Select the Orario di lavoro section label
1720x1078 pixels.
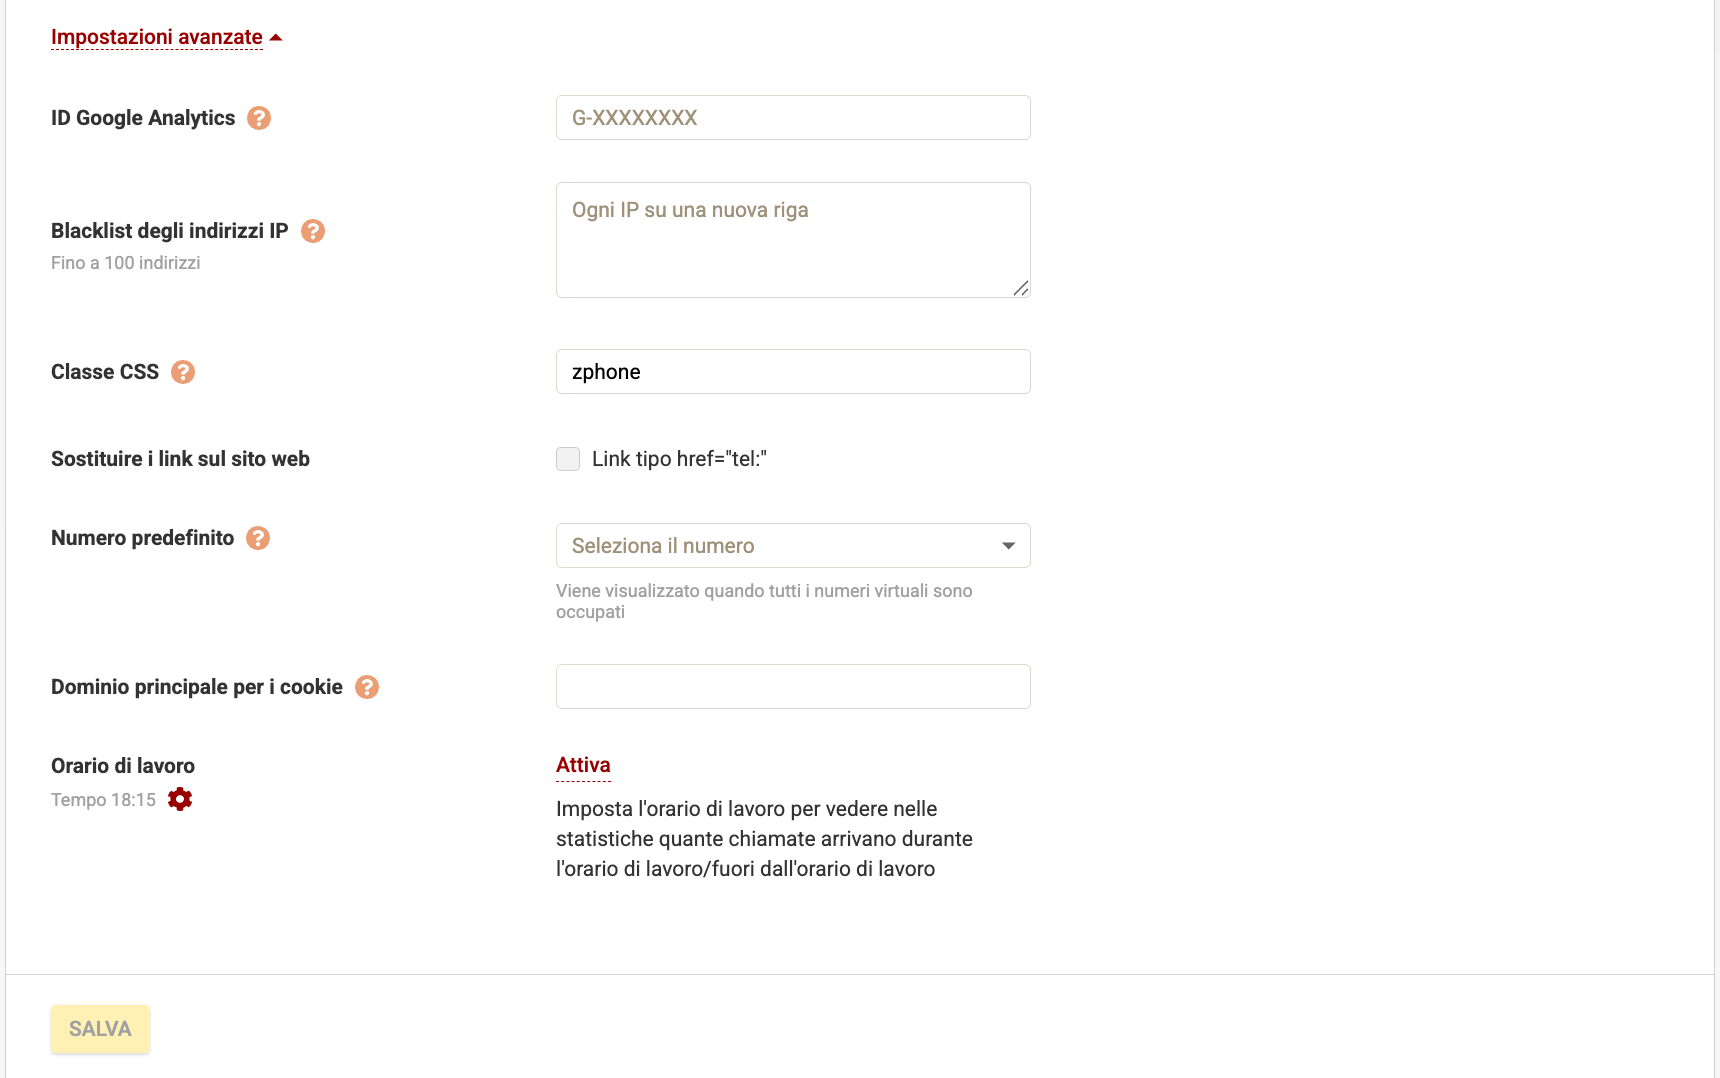tap(122, 765)
